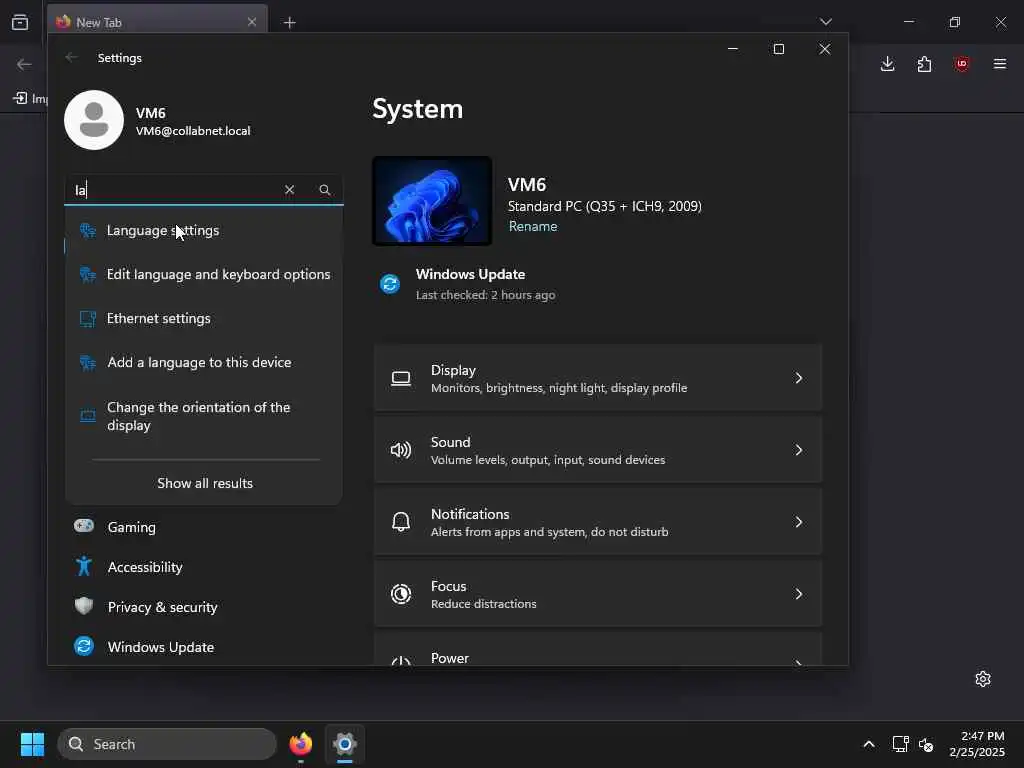This screenshot has height=768, width=1024.
Task: Click Firefox's back navigation arrow
Action: coord(24,64)
